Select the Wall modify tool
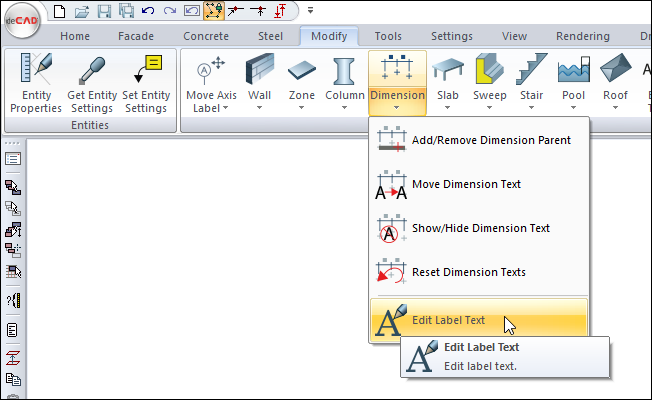This screenshot has height=400, width=652. [259, 73]
